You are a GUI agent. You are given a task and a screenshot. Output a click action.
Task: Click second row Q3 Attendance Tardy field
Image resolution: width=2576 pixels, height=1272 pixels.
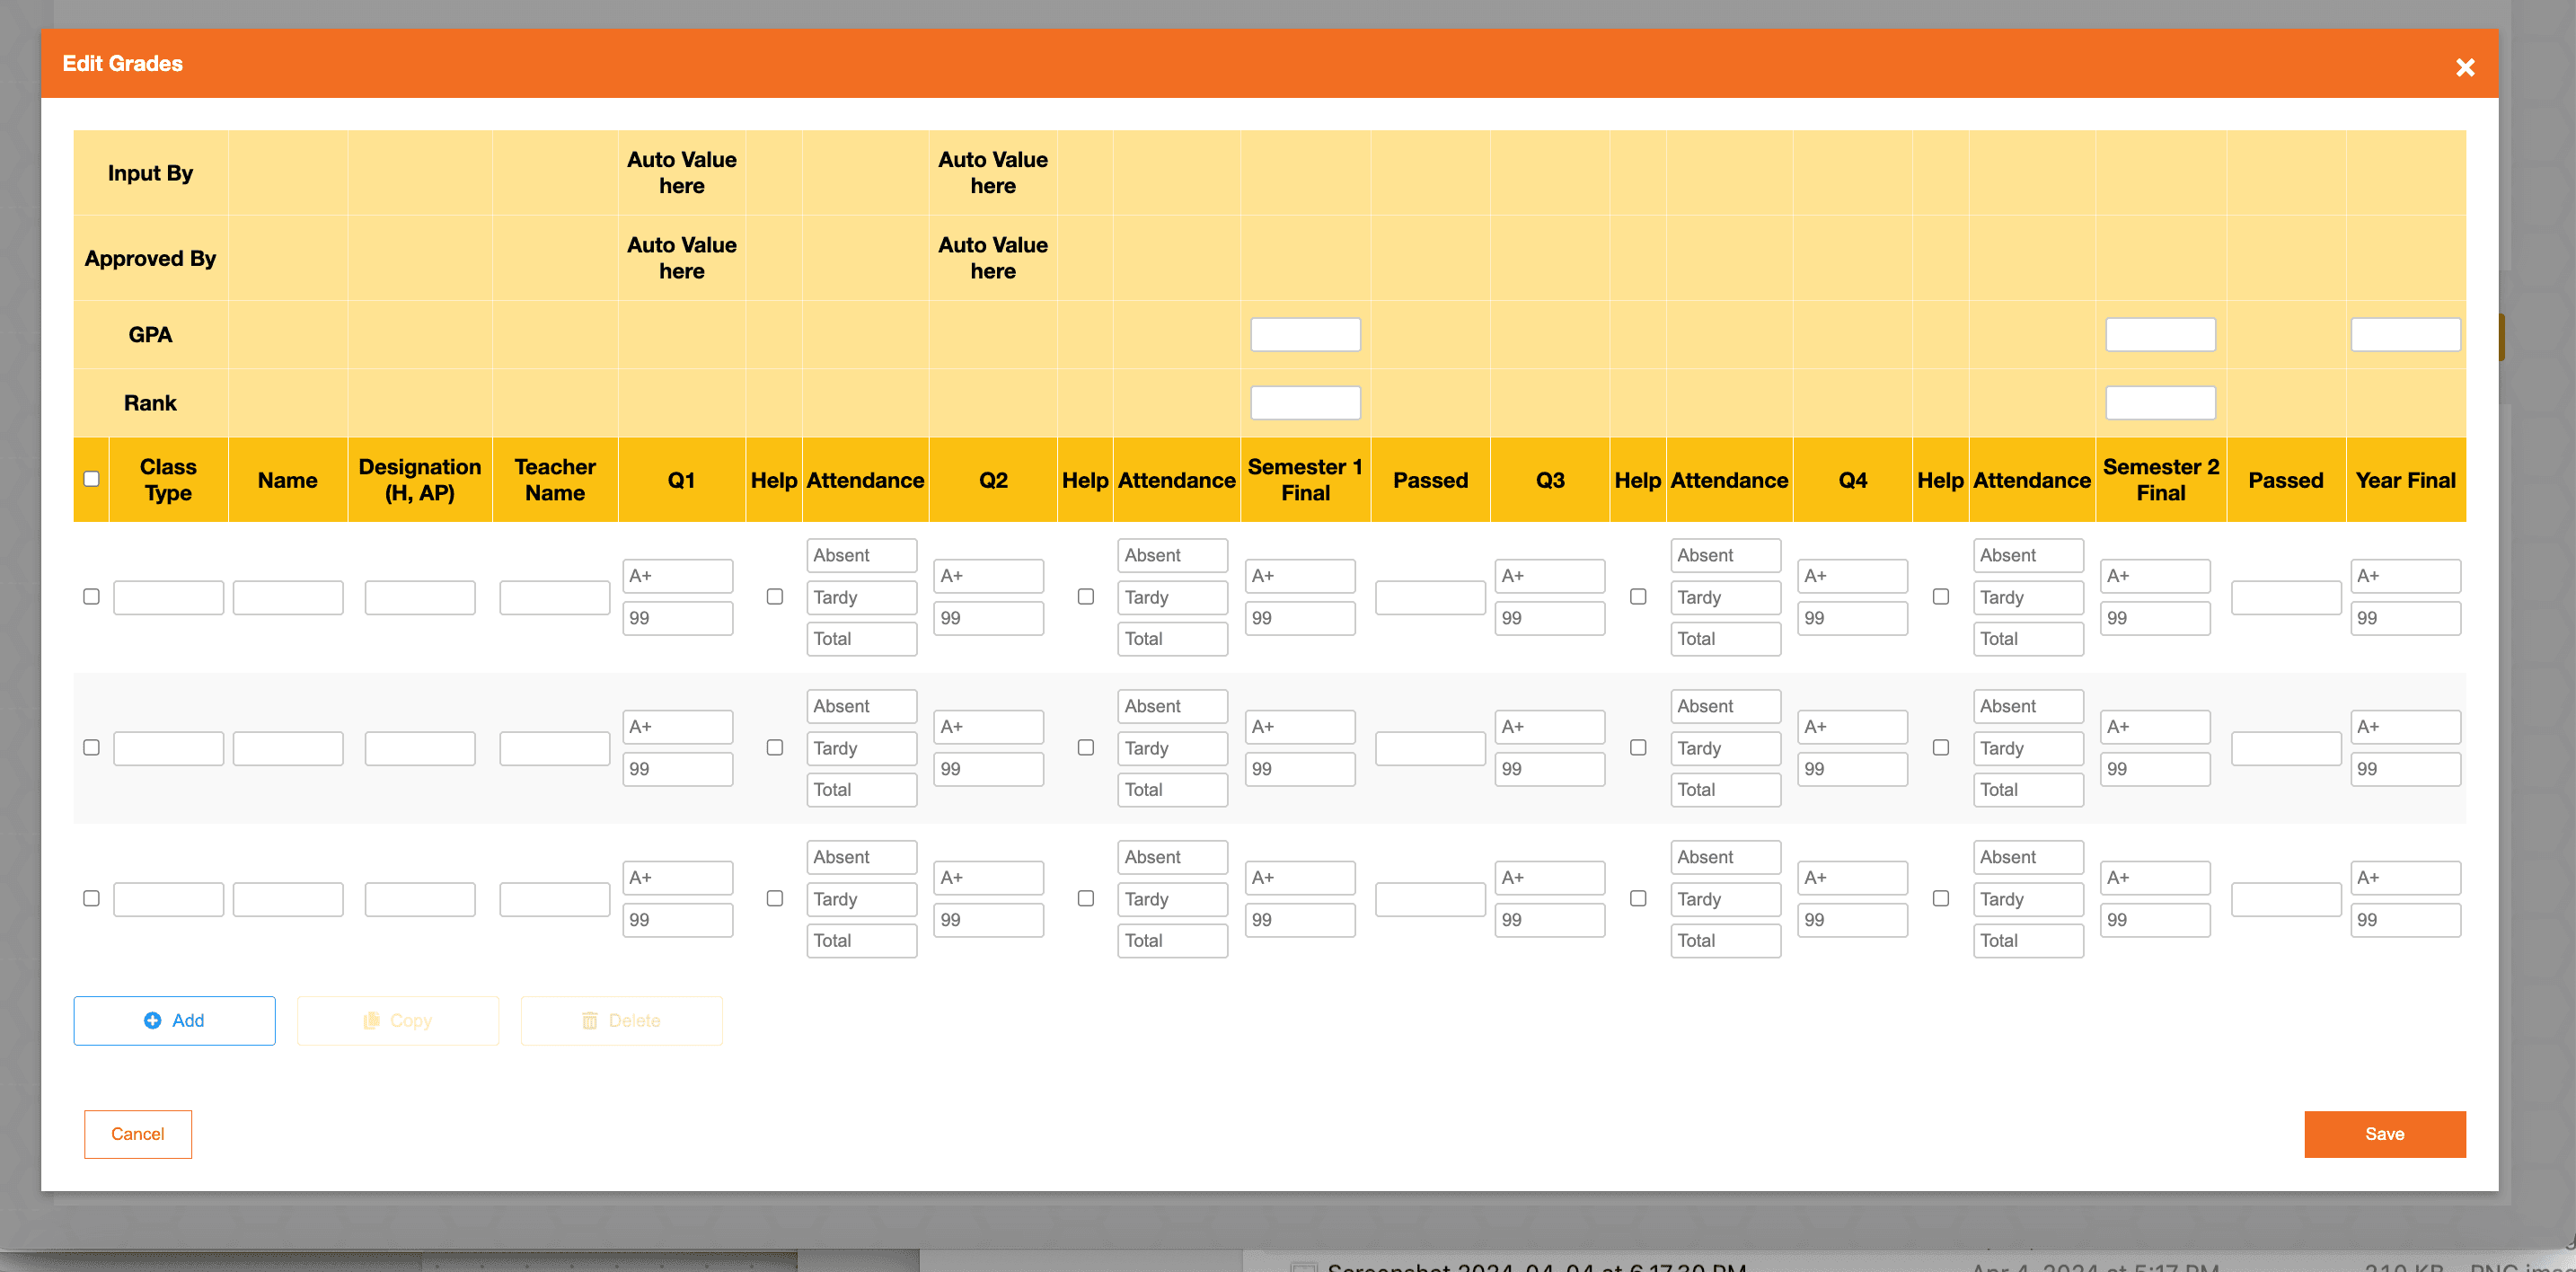(x=1726, y=748)
